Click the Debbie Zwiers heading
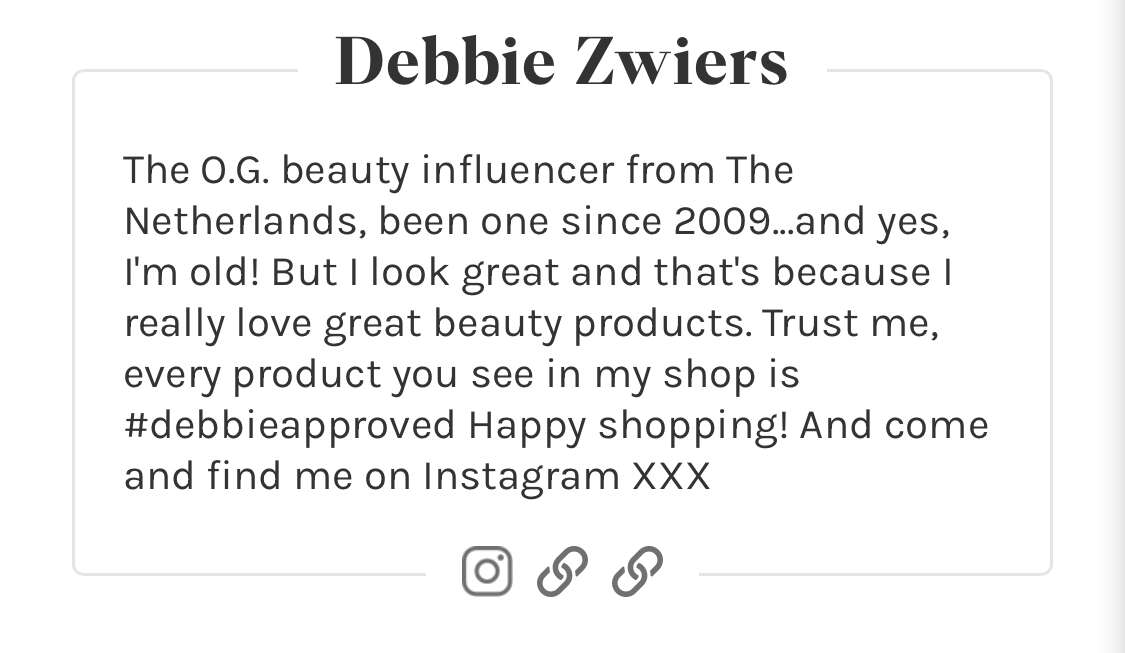The width and height of the screenshot is (1125, 653). click(x=561, y=62)
